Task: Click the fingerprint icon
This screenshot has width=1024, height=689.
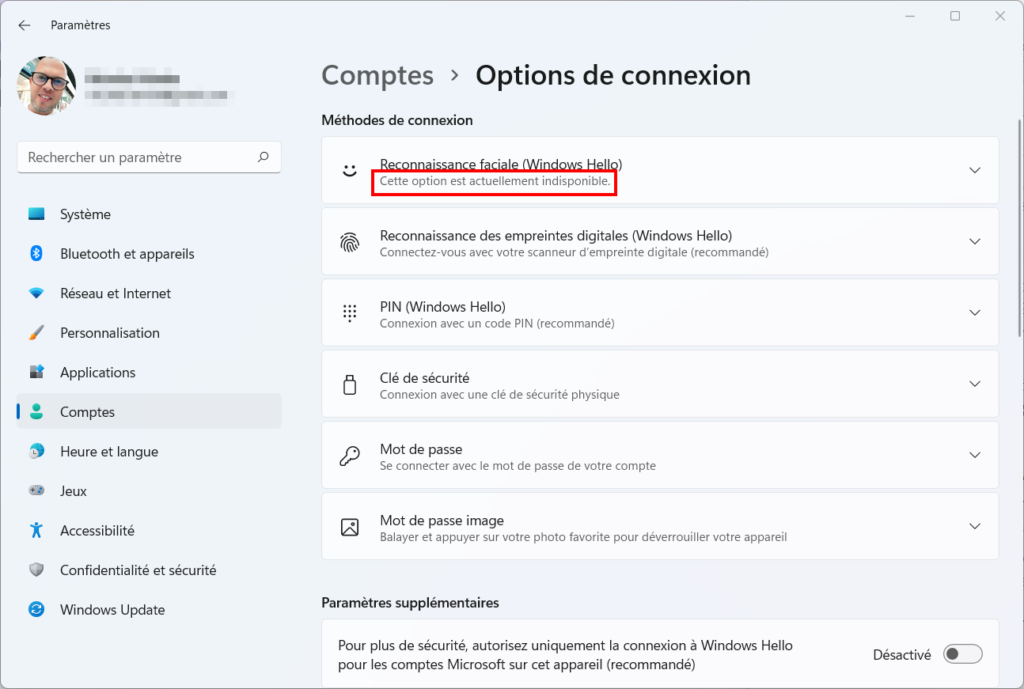Action: coord(350,242)
